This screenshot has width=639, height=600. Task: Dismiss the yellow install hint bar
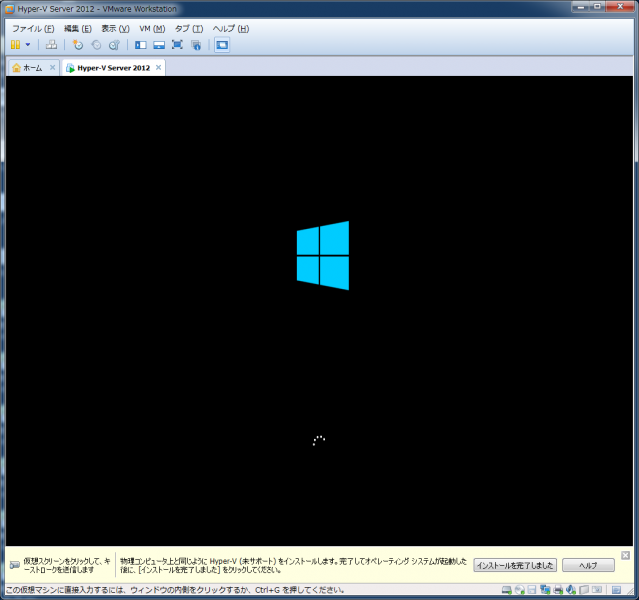click(626, 555)
